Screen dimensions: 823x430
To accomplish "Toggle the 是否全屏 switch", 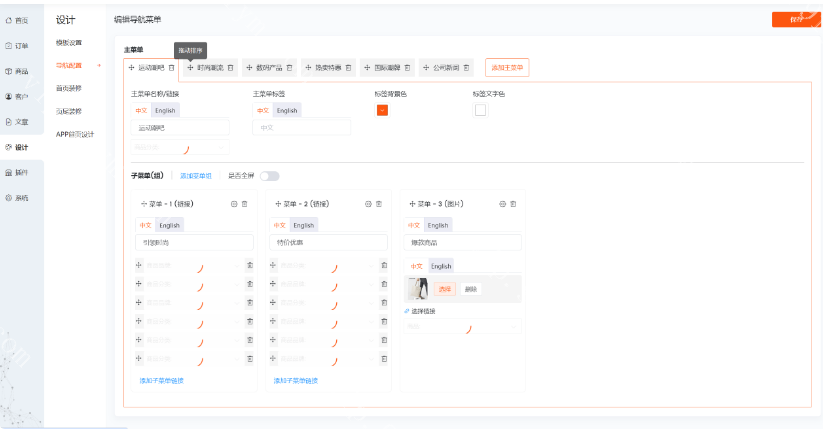I will point(269,176).
